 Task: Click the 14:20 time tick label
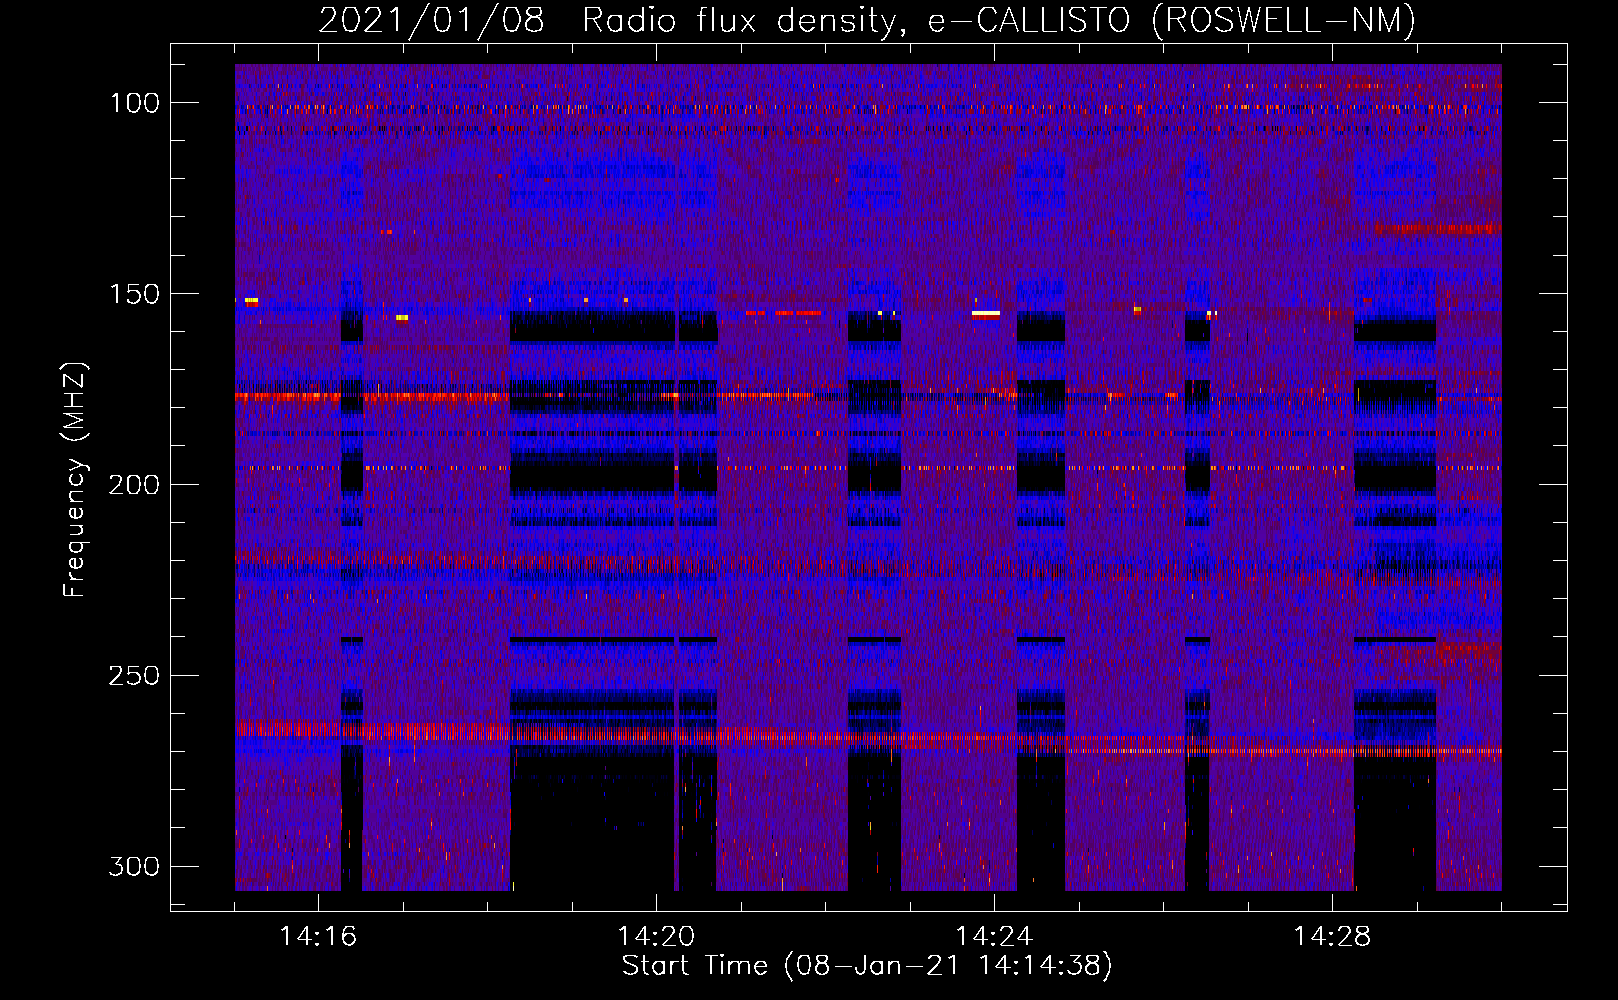tap(656, 937)
